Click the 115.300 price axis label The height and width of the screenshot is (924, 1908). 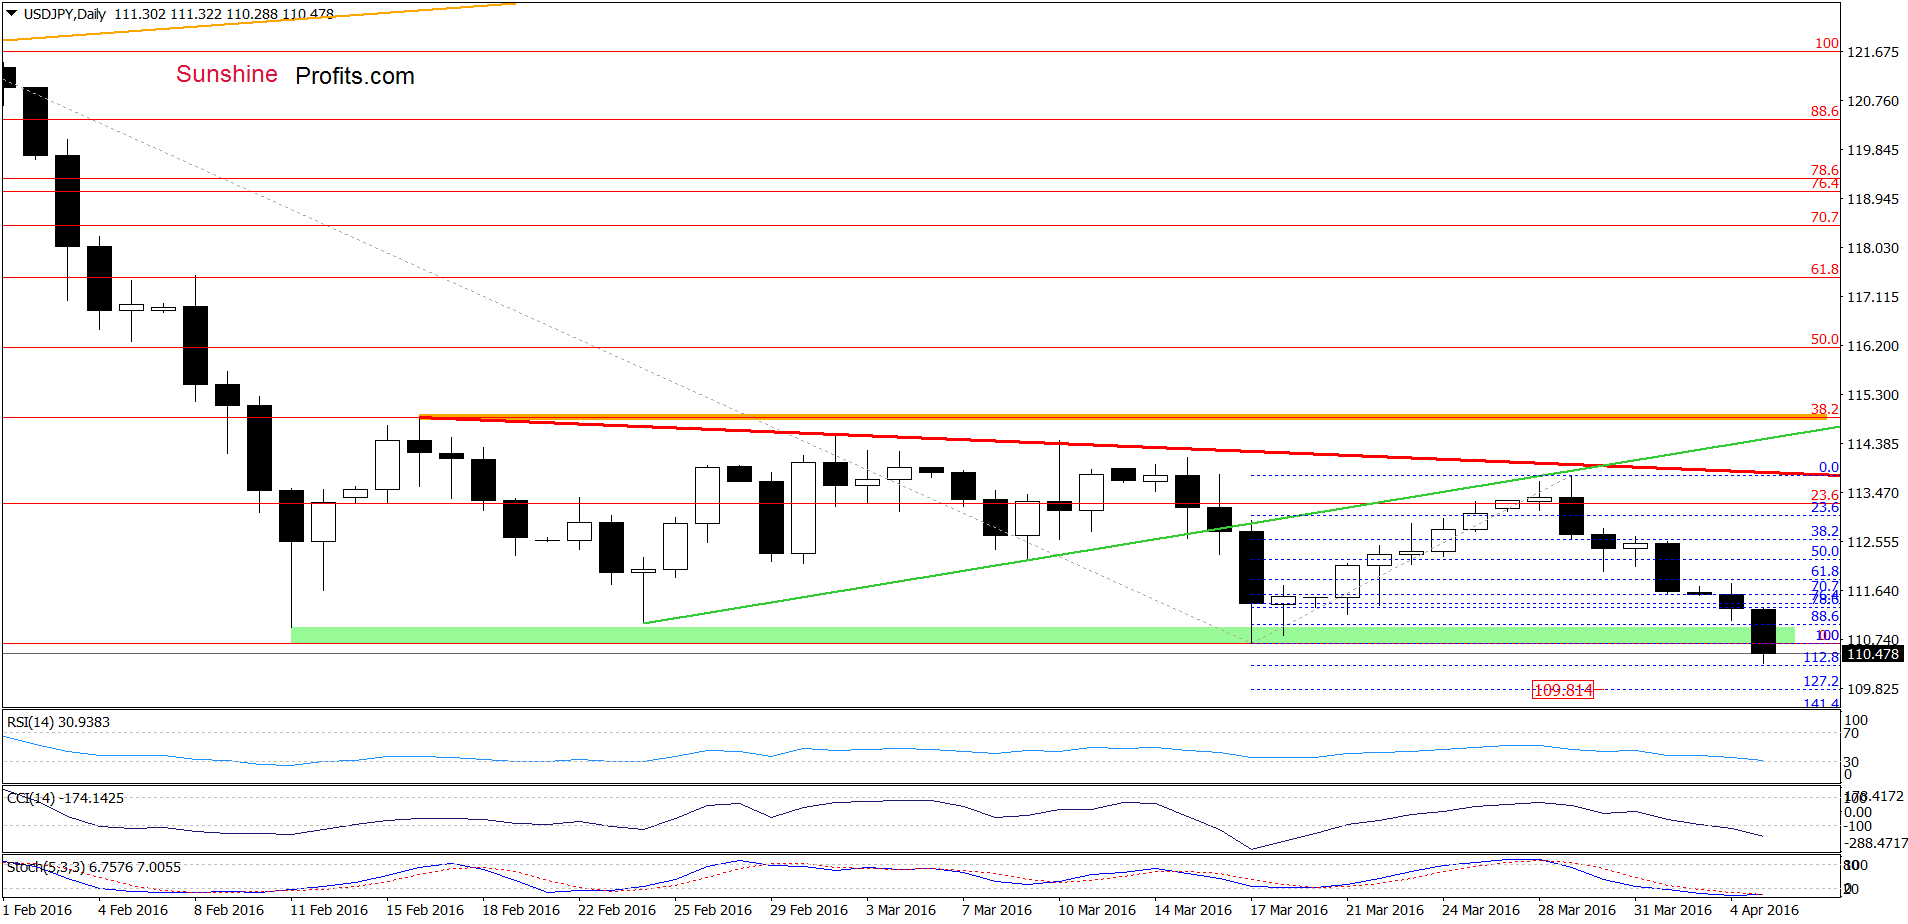point(1873,395)
